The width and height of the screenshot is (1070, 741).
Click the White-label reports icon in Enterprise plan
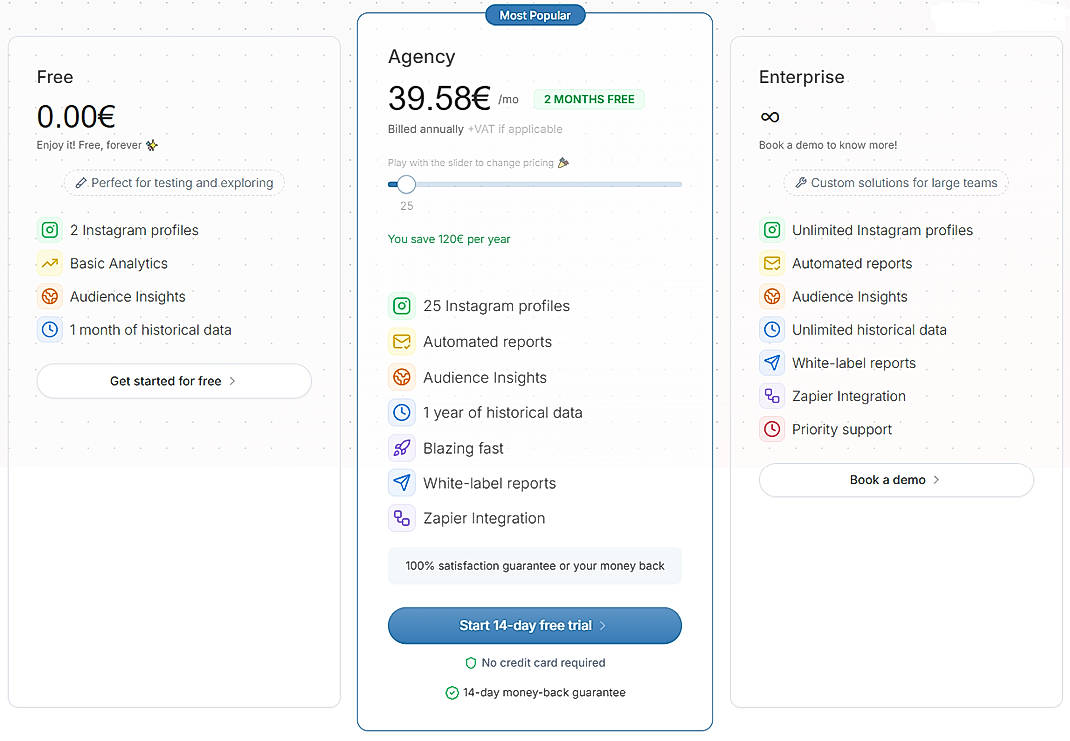click(772, 363)
